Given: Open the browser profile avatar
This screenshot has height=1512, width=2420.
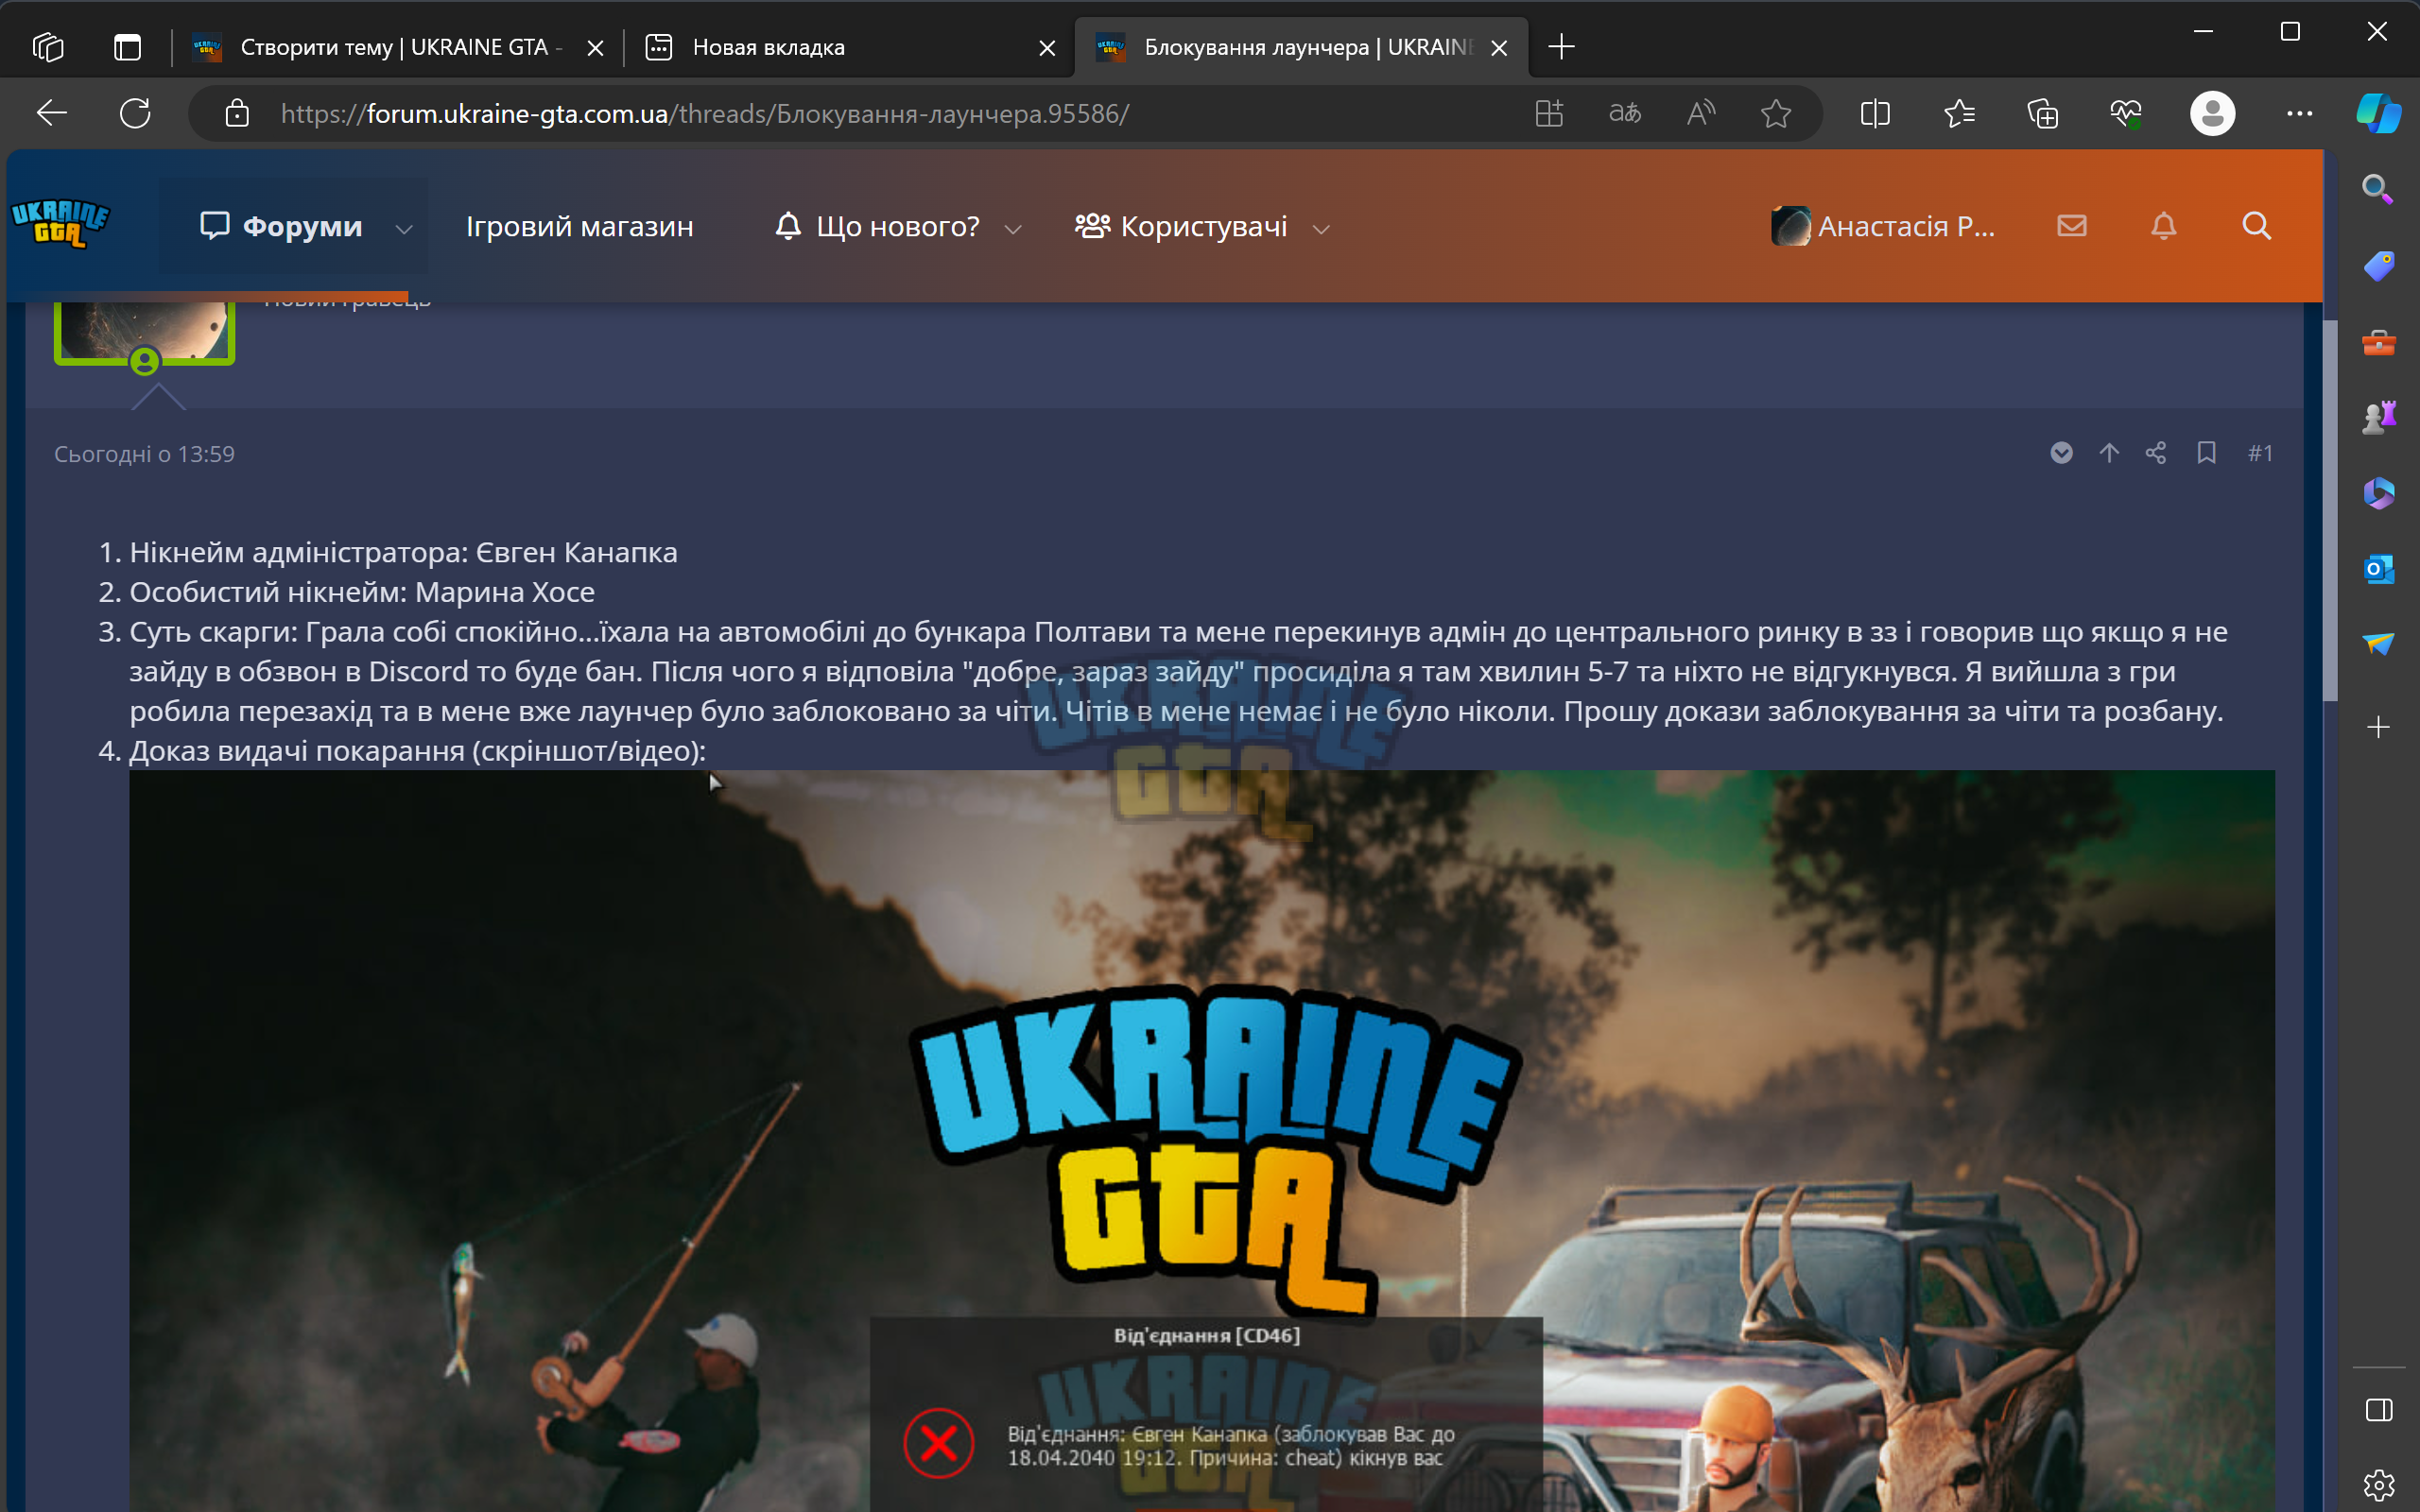Looking at the screenshot, I should (x=2212, y=113).
